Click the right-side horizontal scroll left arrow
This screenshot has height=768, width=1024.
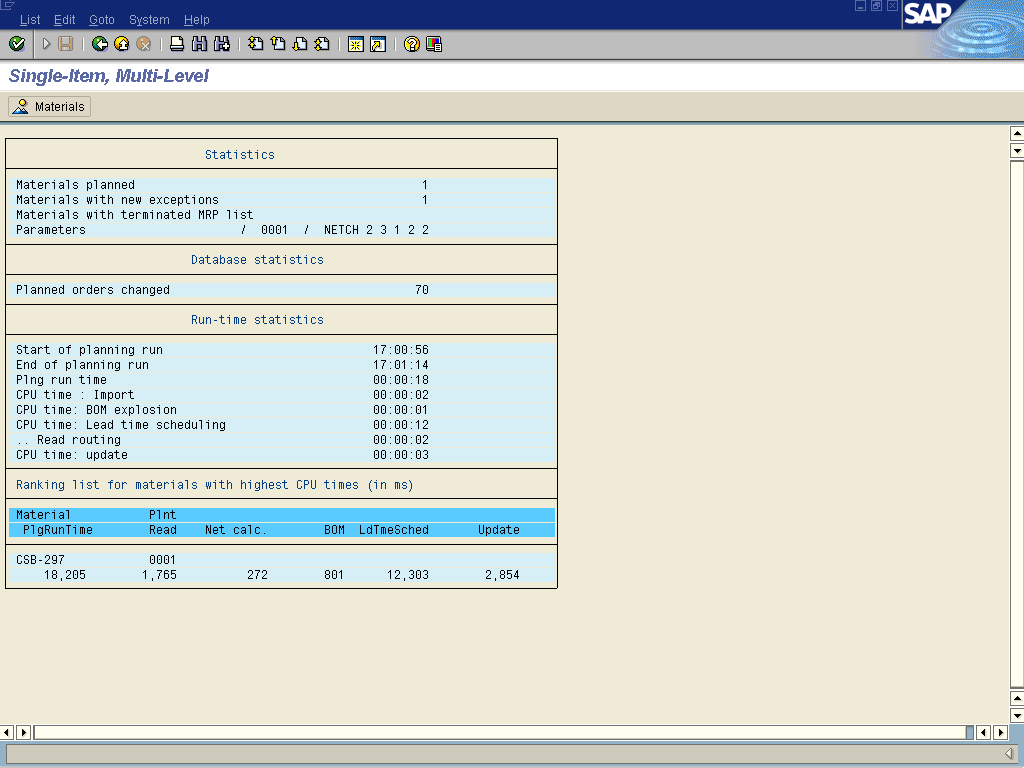[x=984, y=732]
